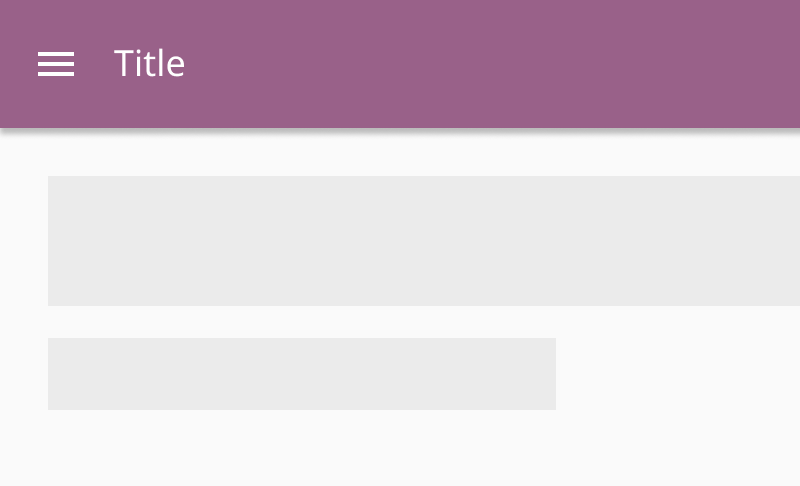Image resolution: width=800 pixels, height=486 pixels.
Task: Click the left margin beside the large block
Action: [24, 241]
